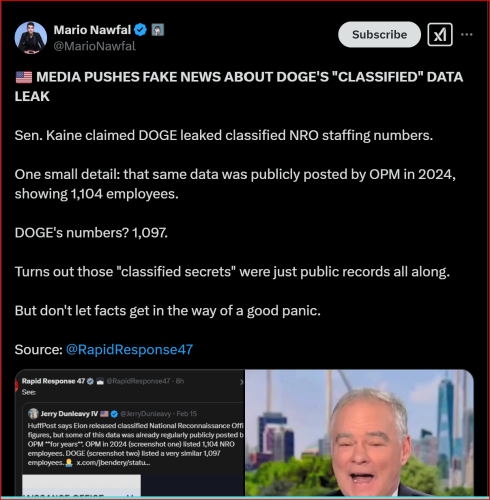Screen dimensions: 490x500
Task: Click the US flag emoji in headline
Action: point(24,77)
